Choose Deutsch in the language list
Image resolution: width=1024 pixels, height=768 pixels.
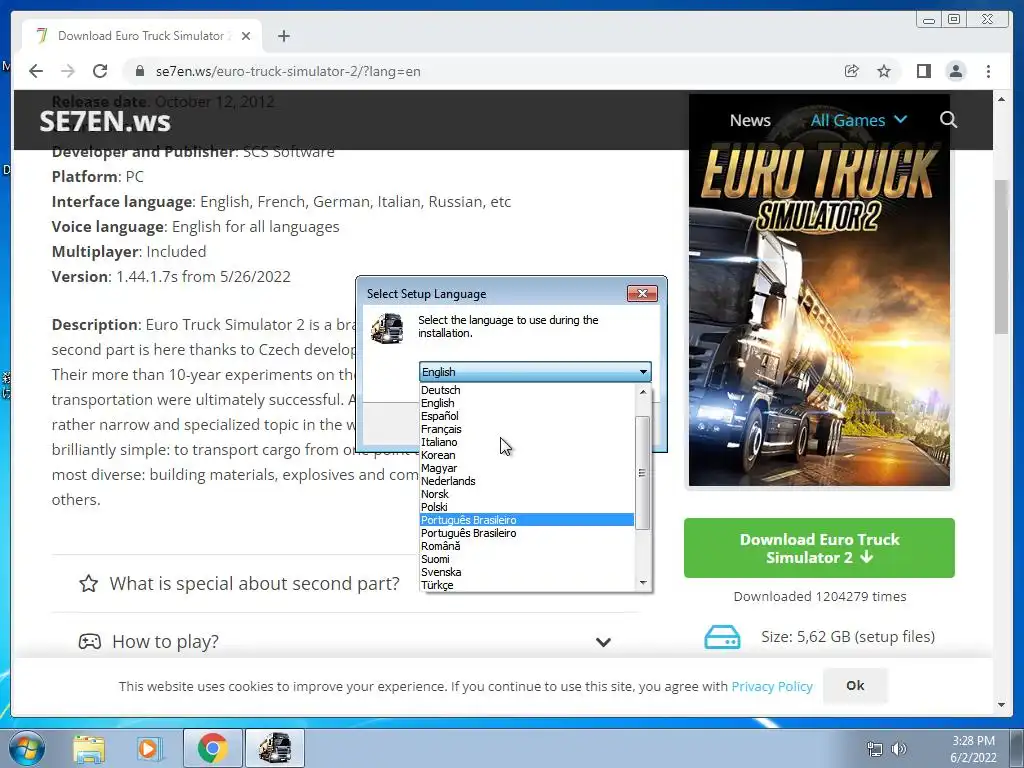[526, 390]
